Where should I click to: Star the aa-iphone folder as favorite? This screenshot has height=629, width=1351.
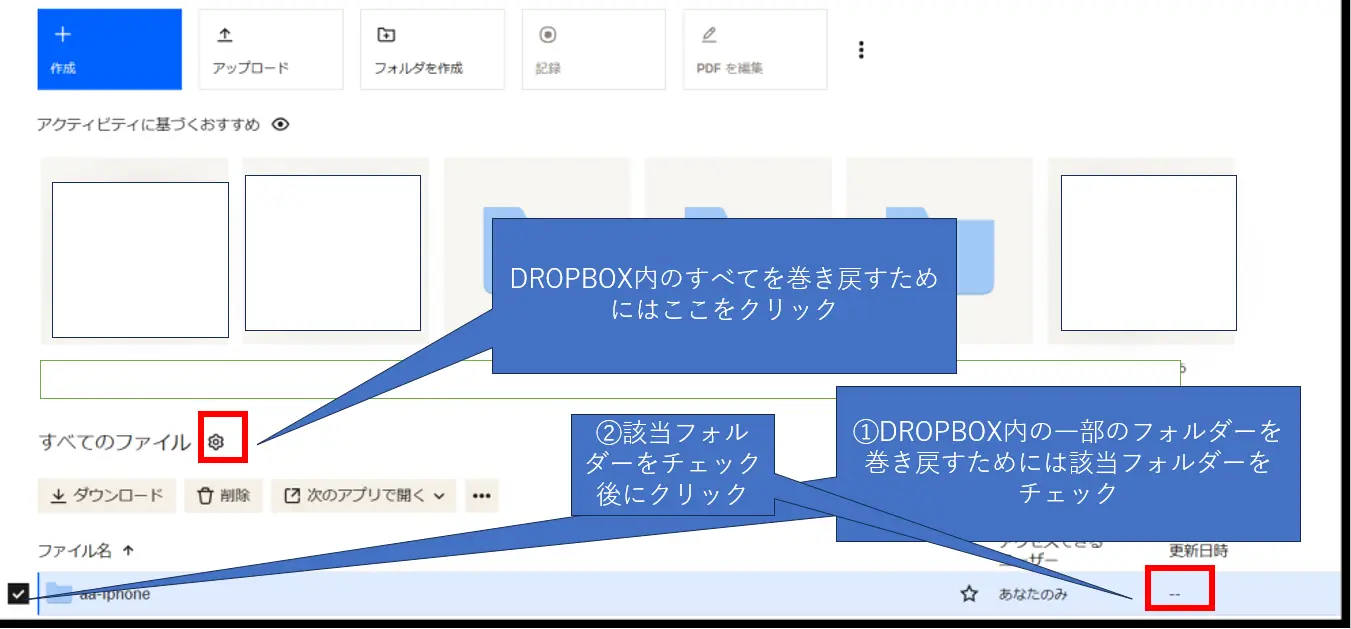point(970,593)
